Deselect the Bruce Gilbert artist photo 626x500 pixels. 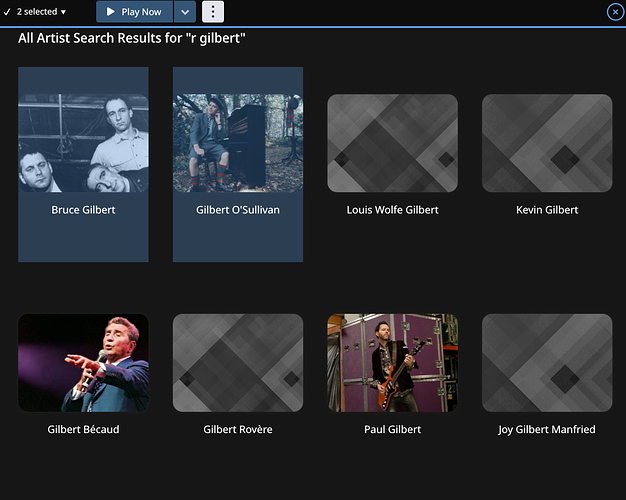click(x=83, y=143)
